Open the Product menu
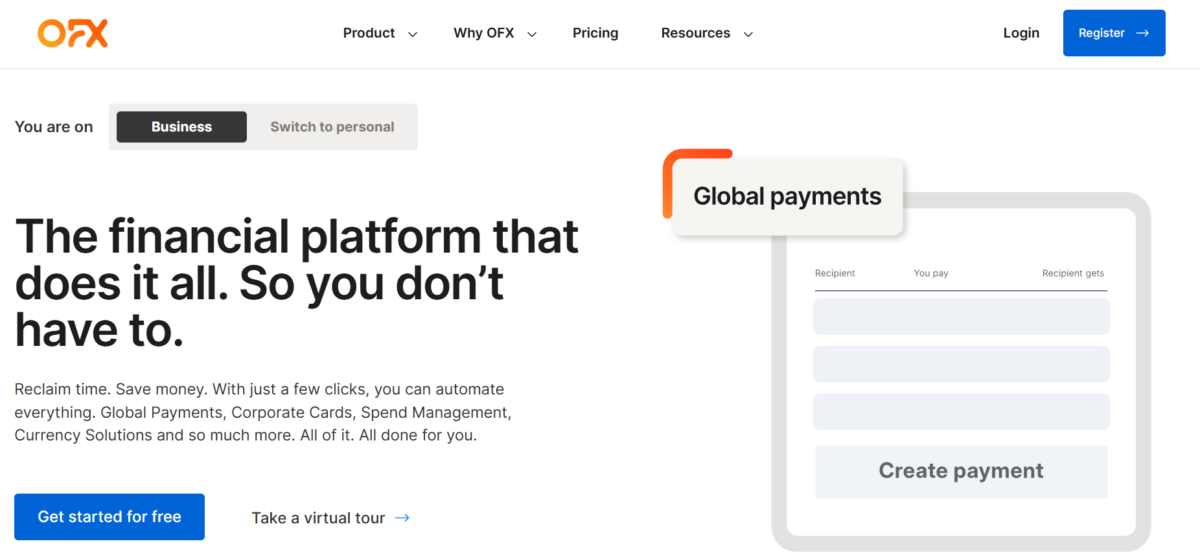 point(369,33)
